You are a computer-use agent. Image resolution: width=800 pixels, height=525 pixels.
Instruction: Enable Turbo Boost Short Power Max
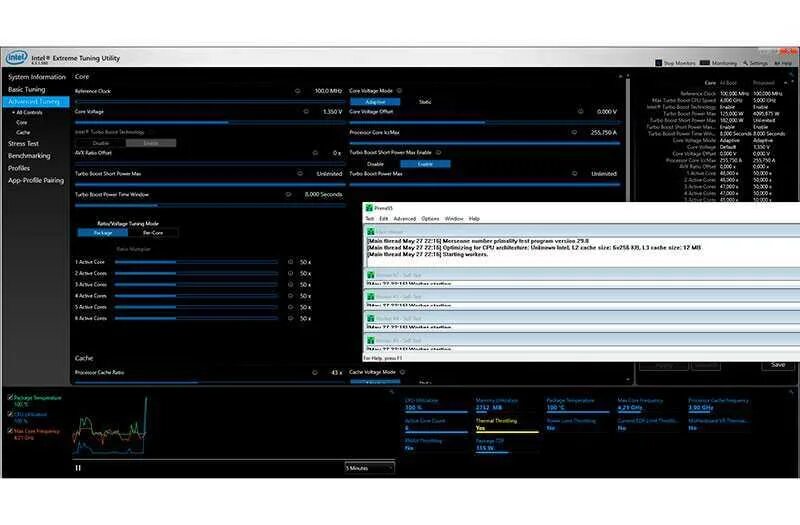[x=425, y=164]
